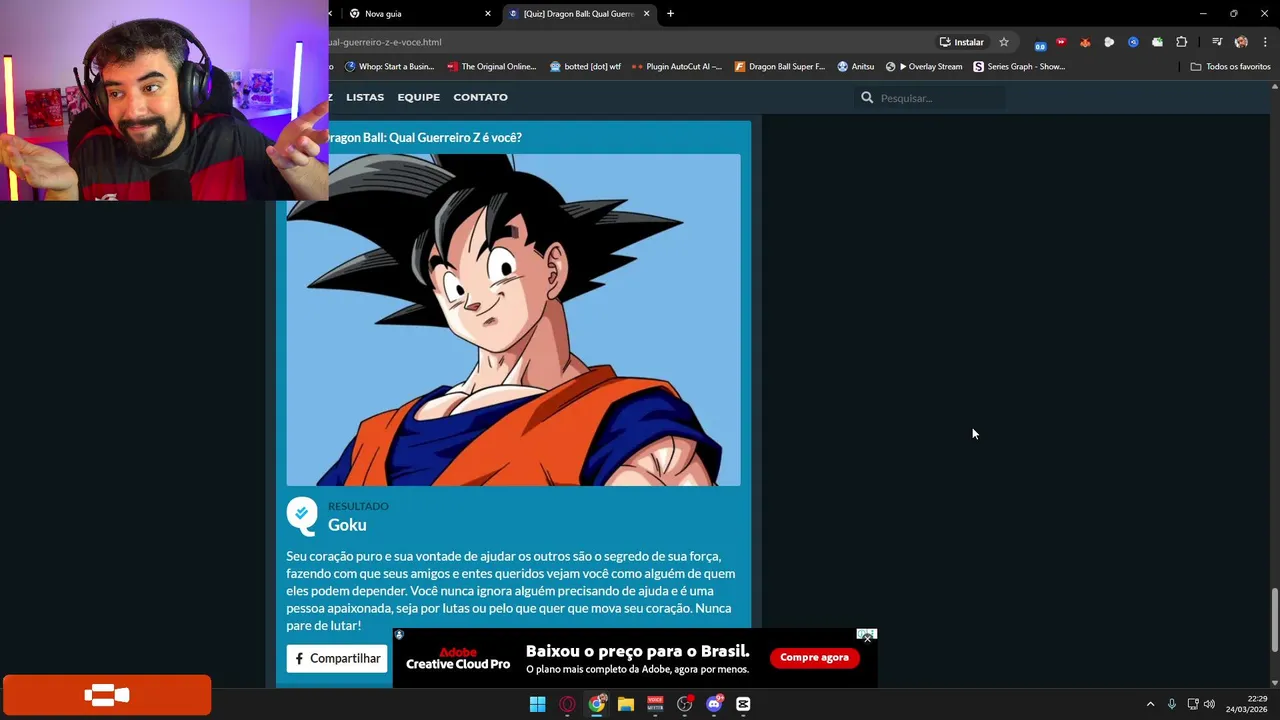
Task: Go to the CONTATO menu item
Action: [x=480, y=97]
